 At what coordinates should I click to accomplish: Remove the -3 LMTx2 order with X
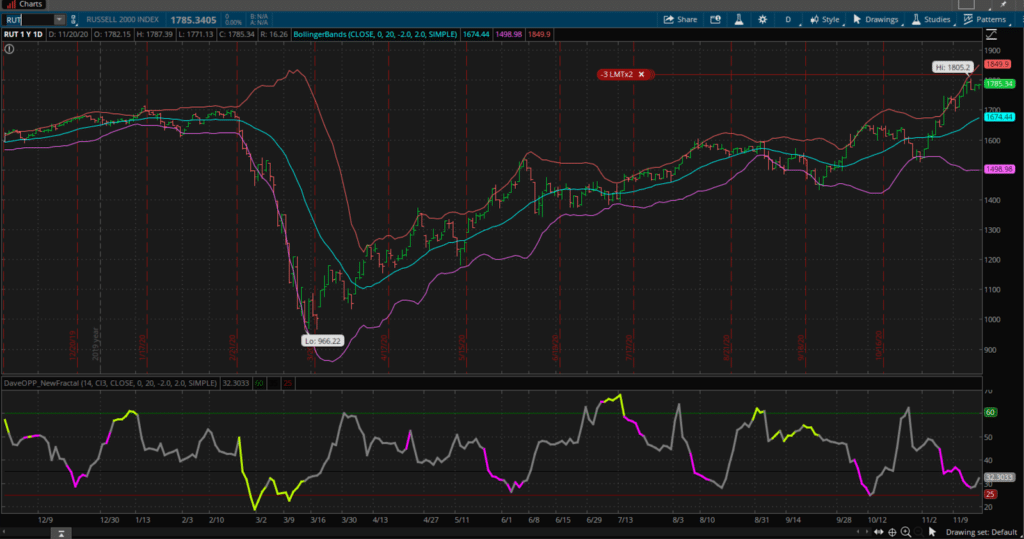641,74
